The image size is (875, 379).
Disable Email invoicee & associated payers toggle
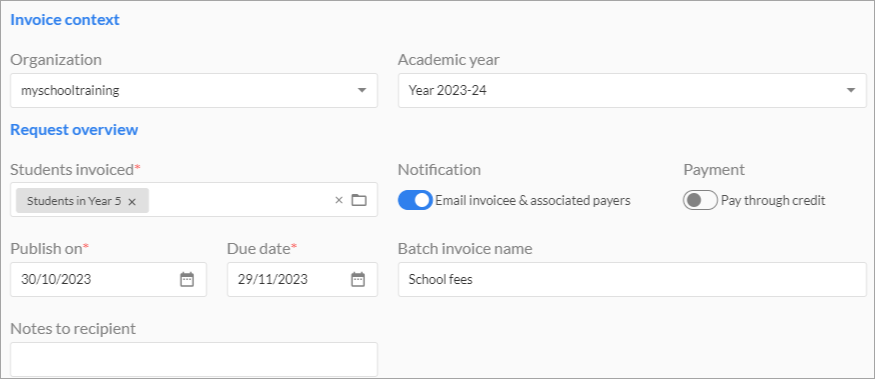tap(415, 200)
